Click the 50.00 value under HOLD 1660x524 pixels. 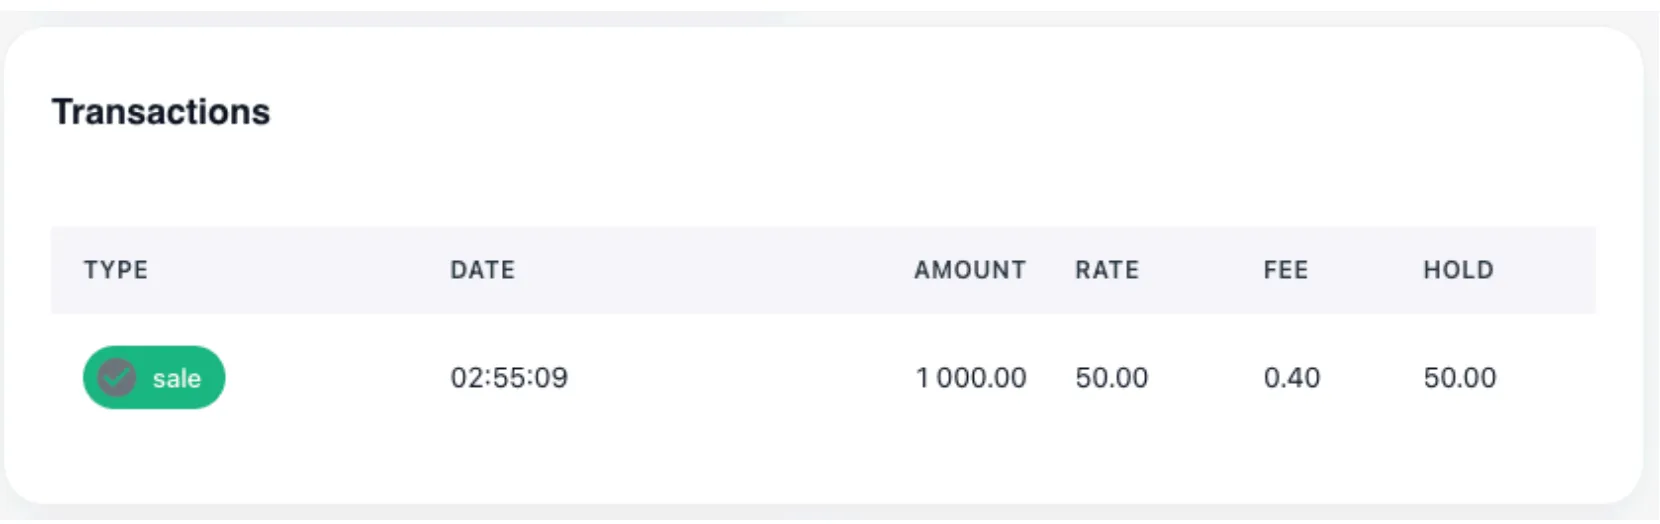tap(1459, 378)
